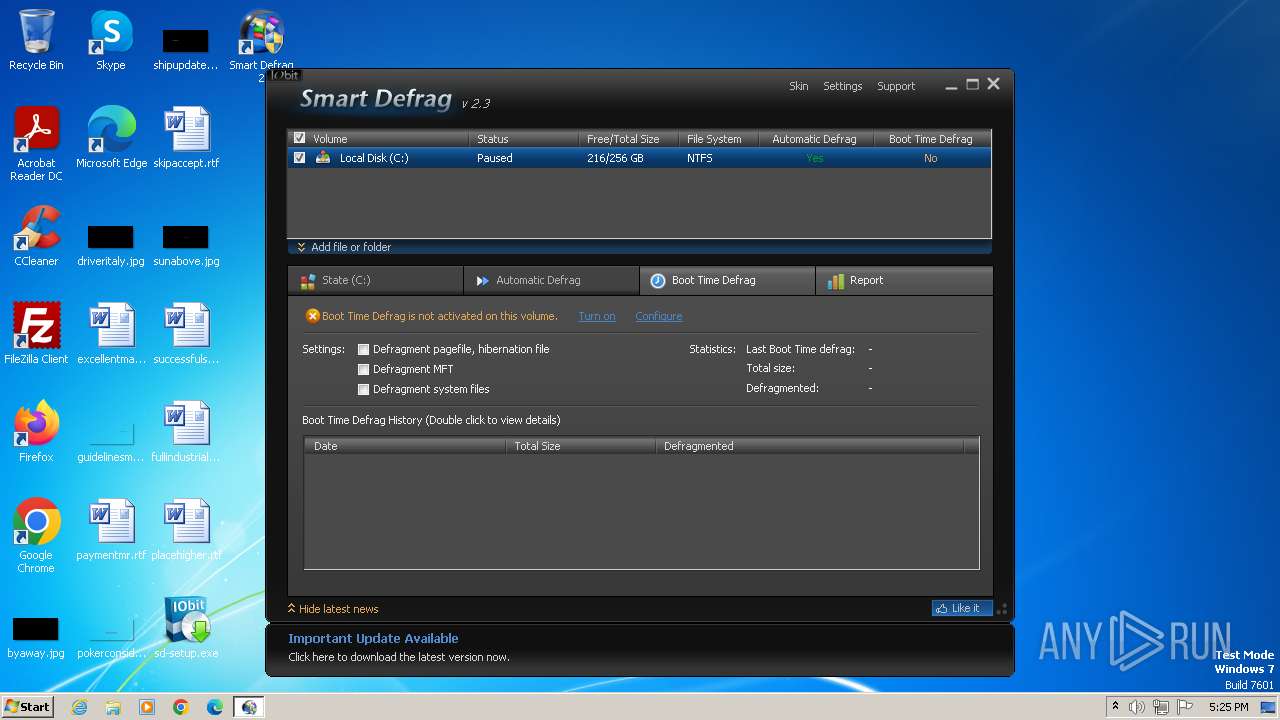This screenshot has height=720, width=1280.
Task: Open sd-setup.exe installer icon
Action: pyautogui.click(x=186, y=627)
